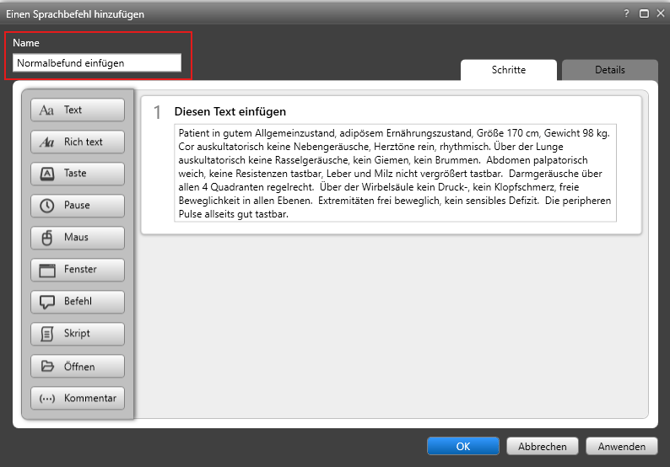Add an Öffnen file step

point(77,366)
